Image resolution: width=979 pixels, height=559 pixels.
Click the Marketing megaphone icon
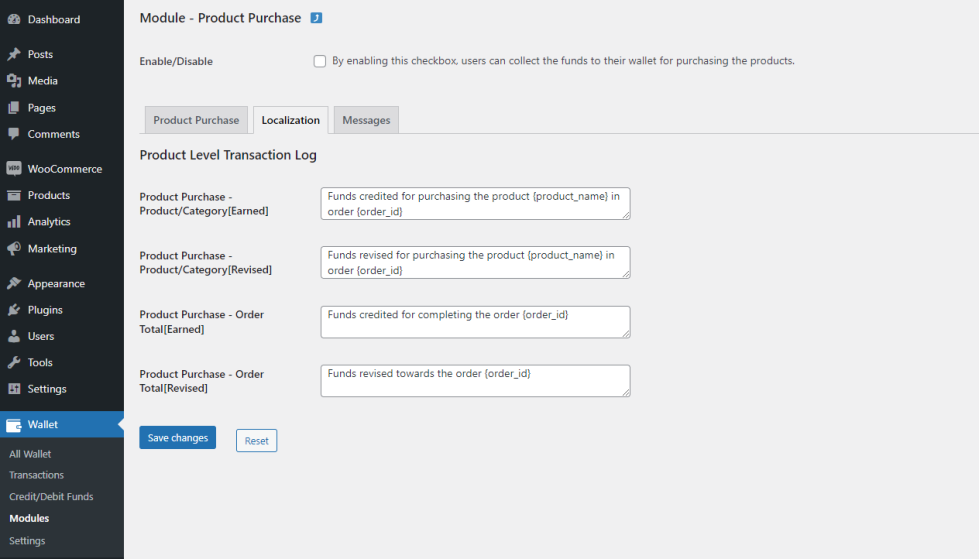tap(14, 249)
